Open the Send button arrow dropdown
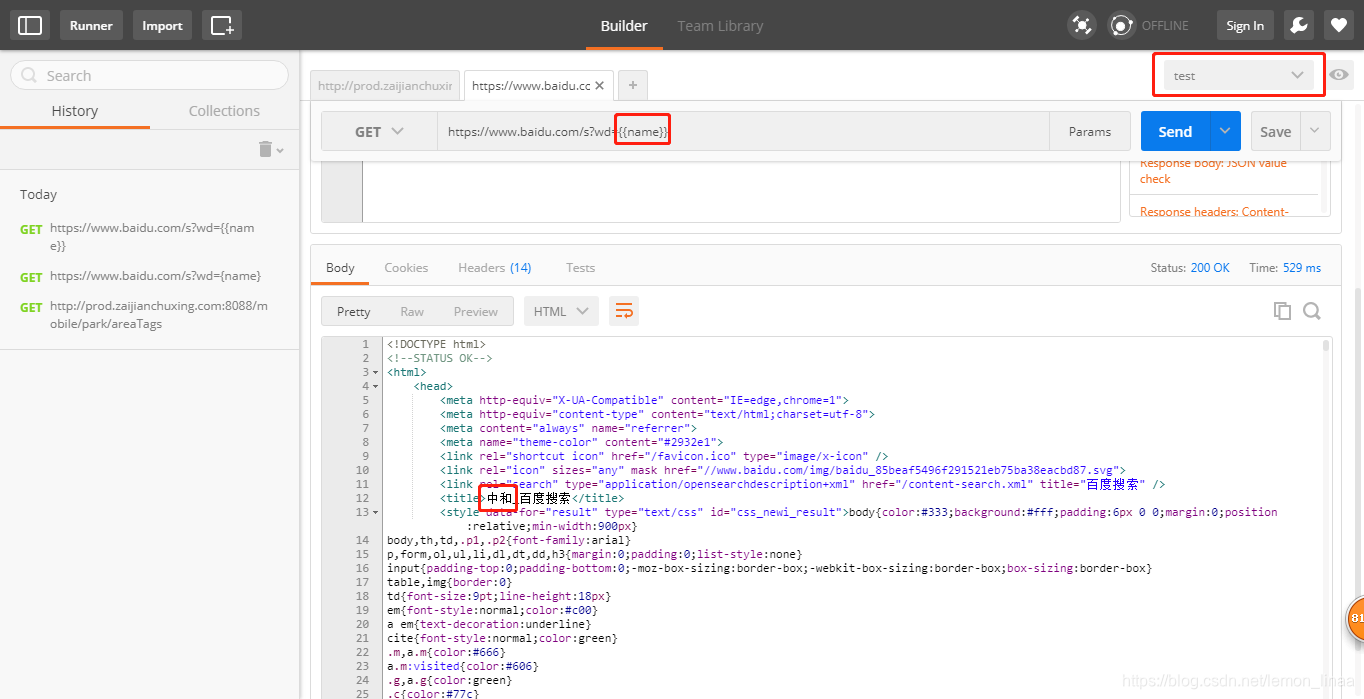The height and width of the screenshot is (699, 1364). 1225,131
